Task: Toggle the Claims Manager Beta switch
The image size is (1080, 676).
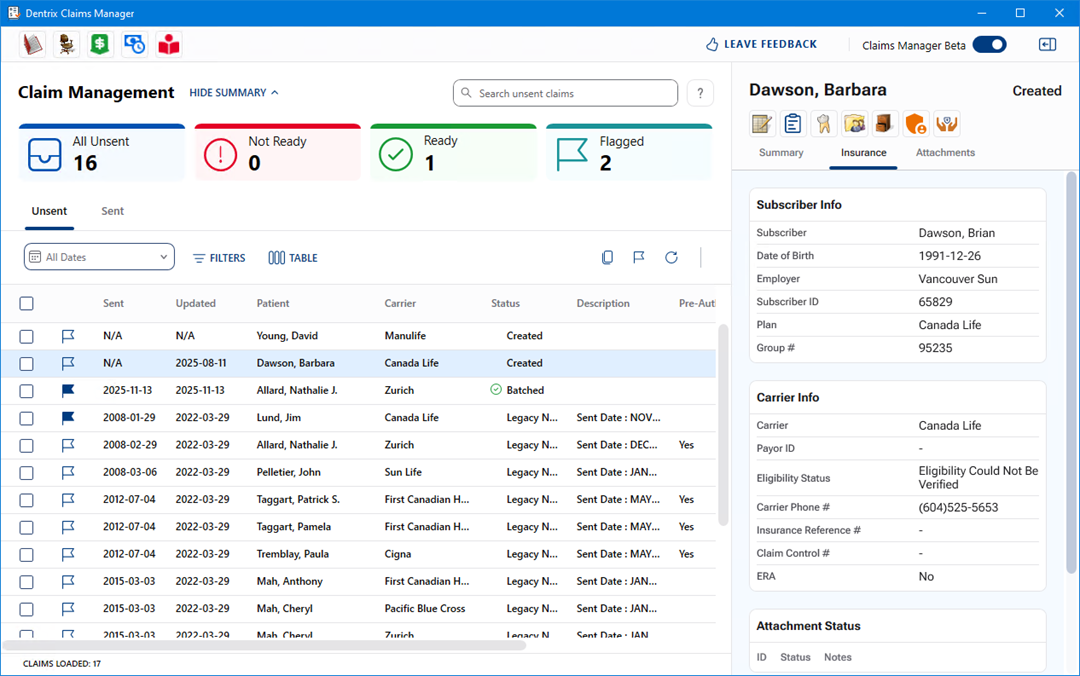Action: (x=989, y=45)
